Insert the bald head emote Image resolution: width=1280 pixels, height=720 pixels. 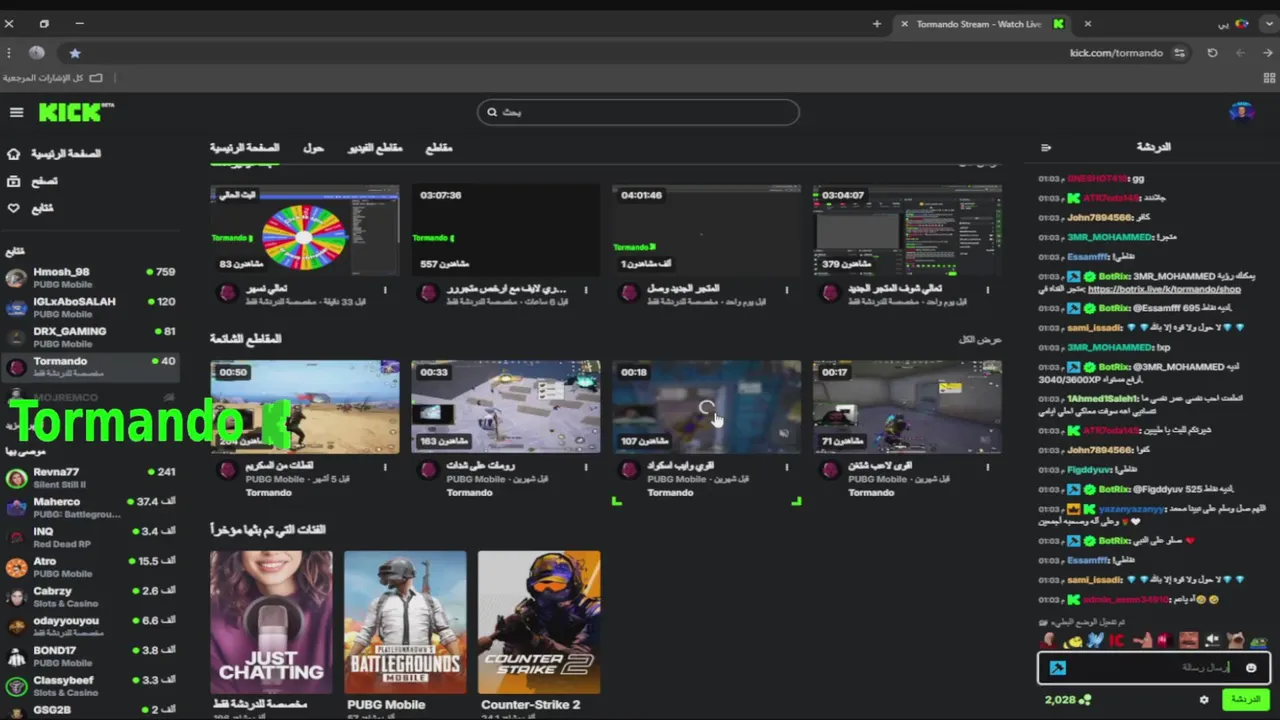point(1048,640)
